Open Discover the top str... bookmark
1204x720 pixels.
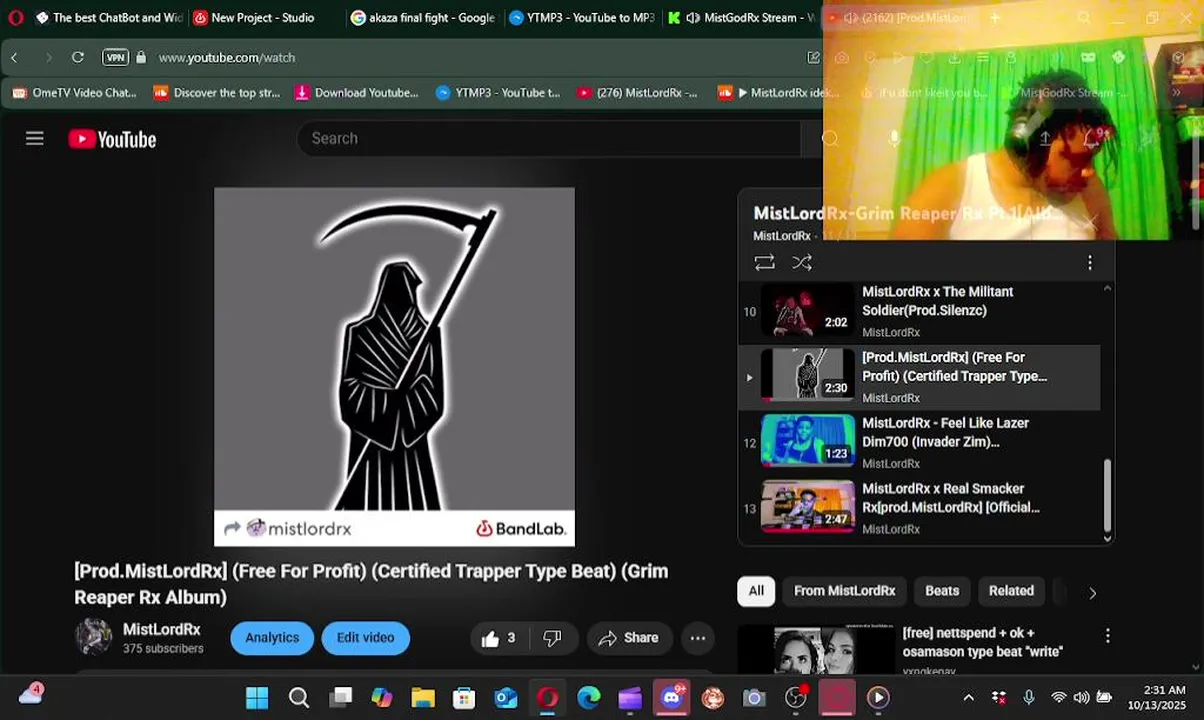pyautogui.click(x=217, y=93)
